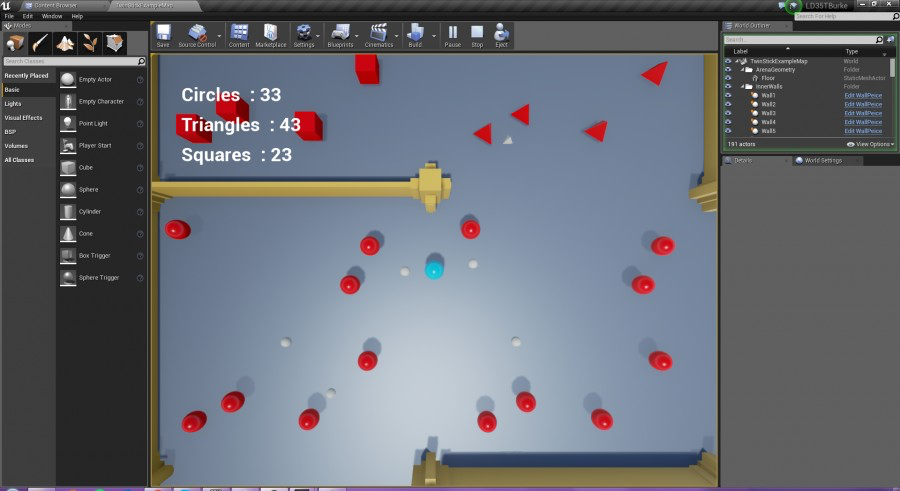The image size is (900, 491).
Task: Open the Window menu
Action: click(x=52, y=16)
